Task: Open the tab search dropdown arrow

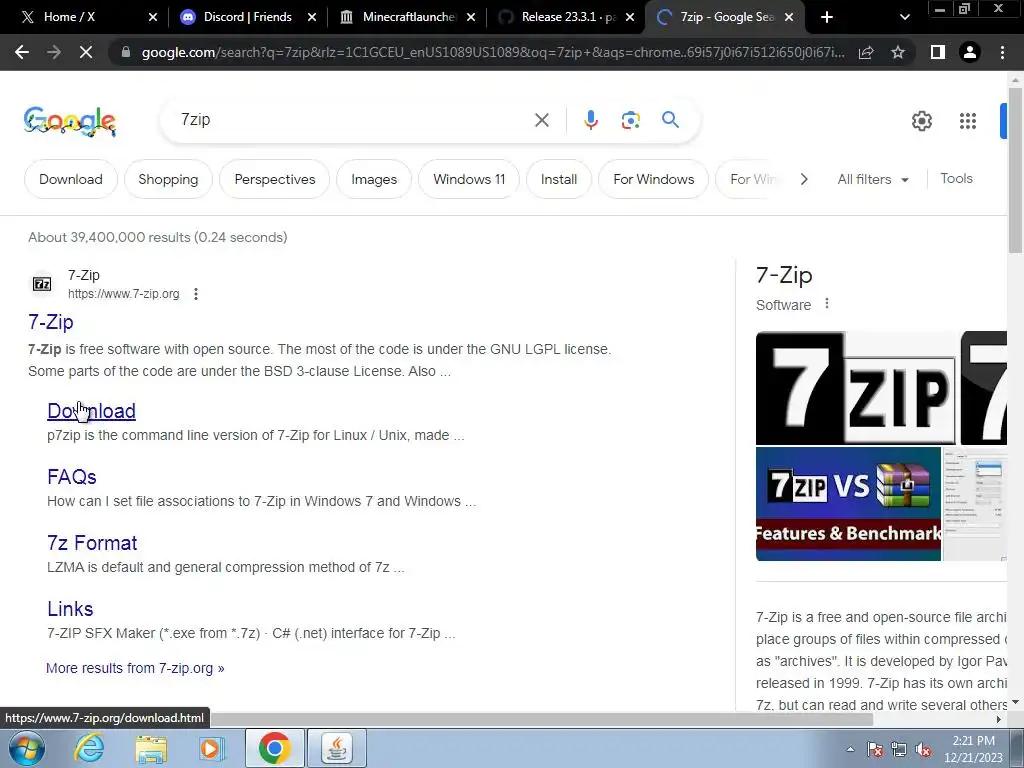Action: 904,17
